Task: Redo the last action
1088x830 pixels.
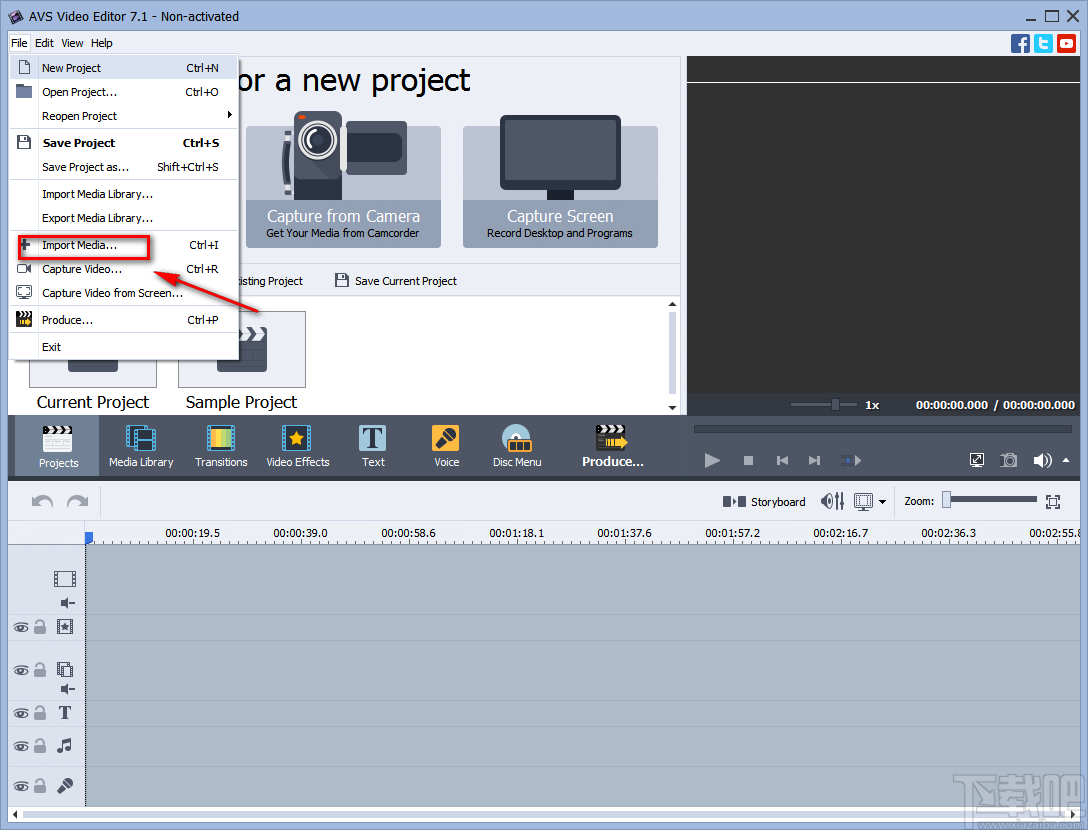Action: point(77,501)
